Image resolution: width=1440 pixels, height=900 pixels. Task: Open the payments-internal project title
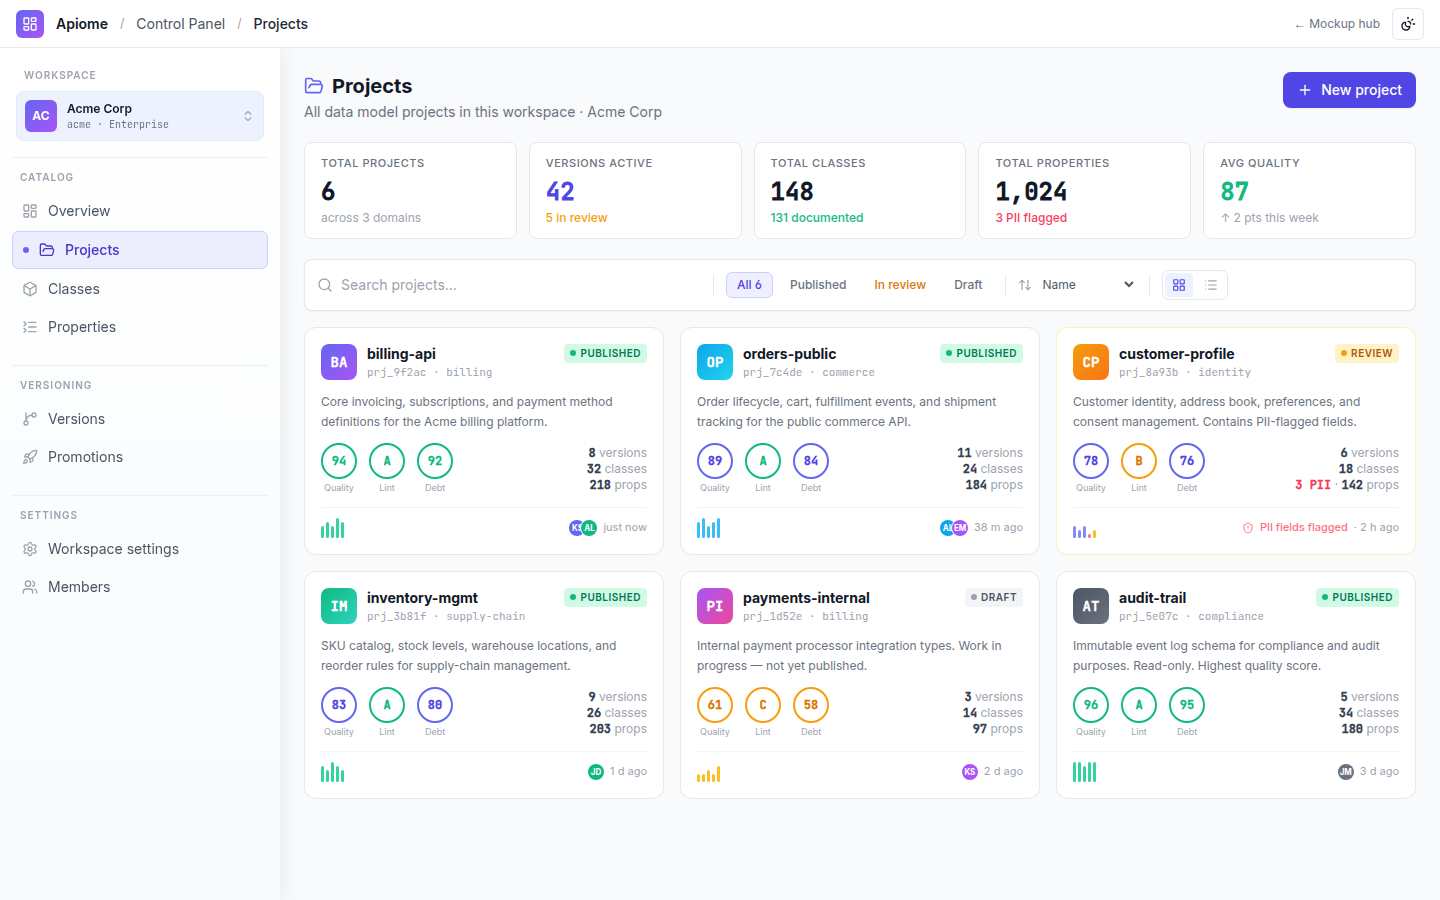point(806,598)
